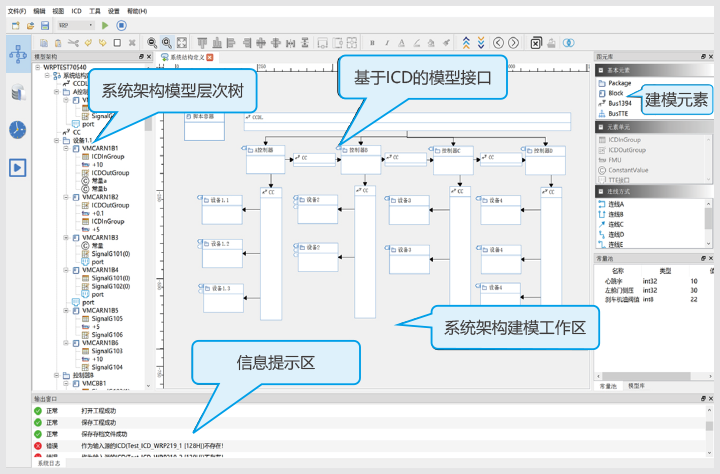
Task: Open the clock icon in left sidebar
Action: [17, 129]
